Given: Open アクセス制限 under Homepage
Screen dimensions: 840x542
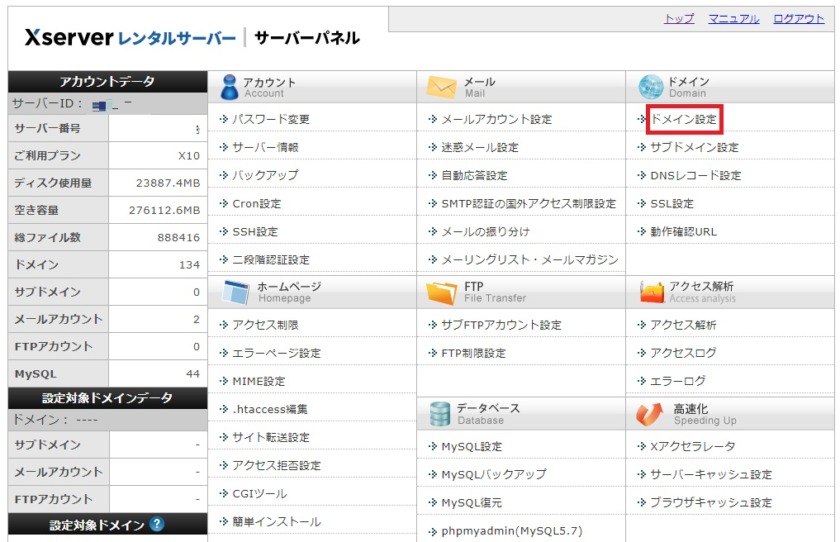Looking at the screenshot, I should (265, 325).
